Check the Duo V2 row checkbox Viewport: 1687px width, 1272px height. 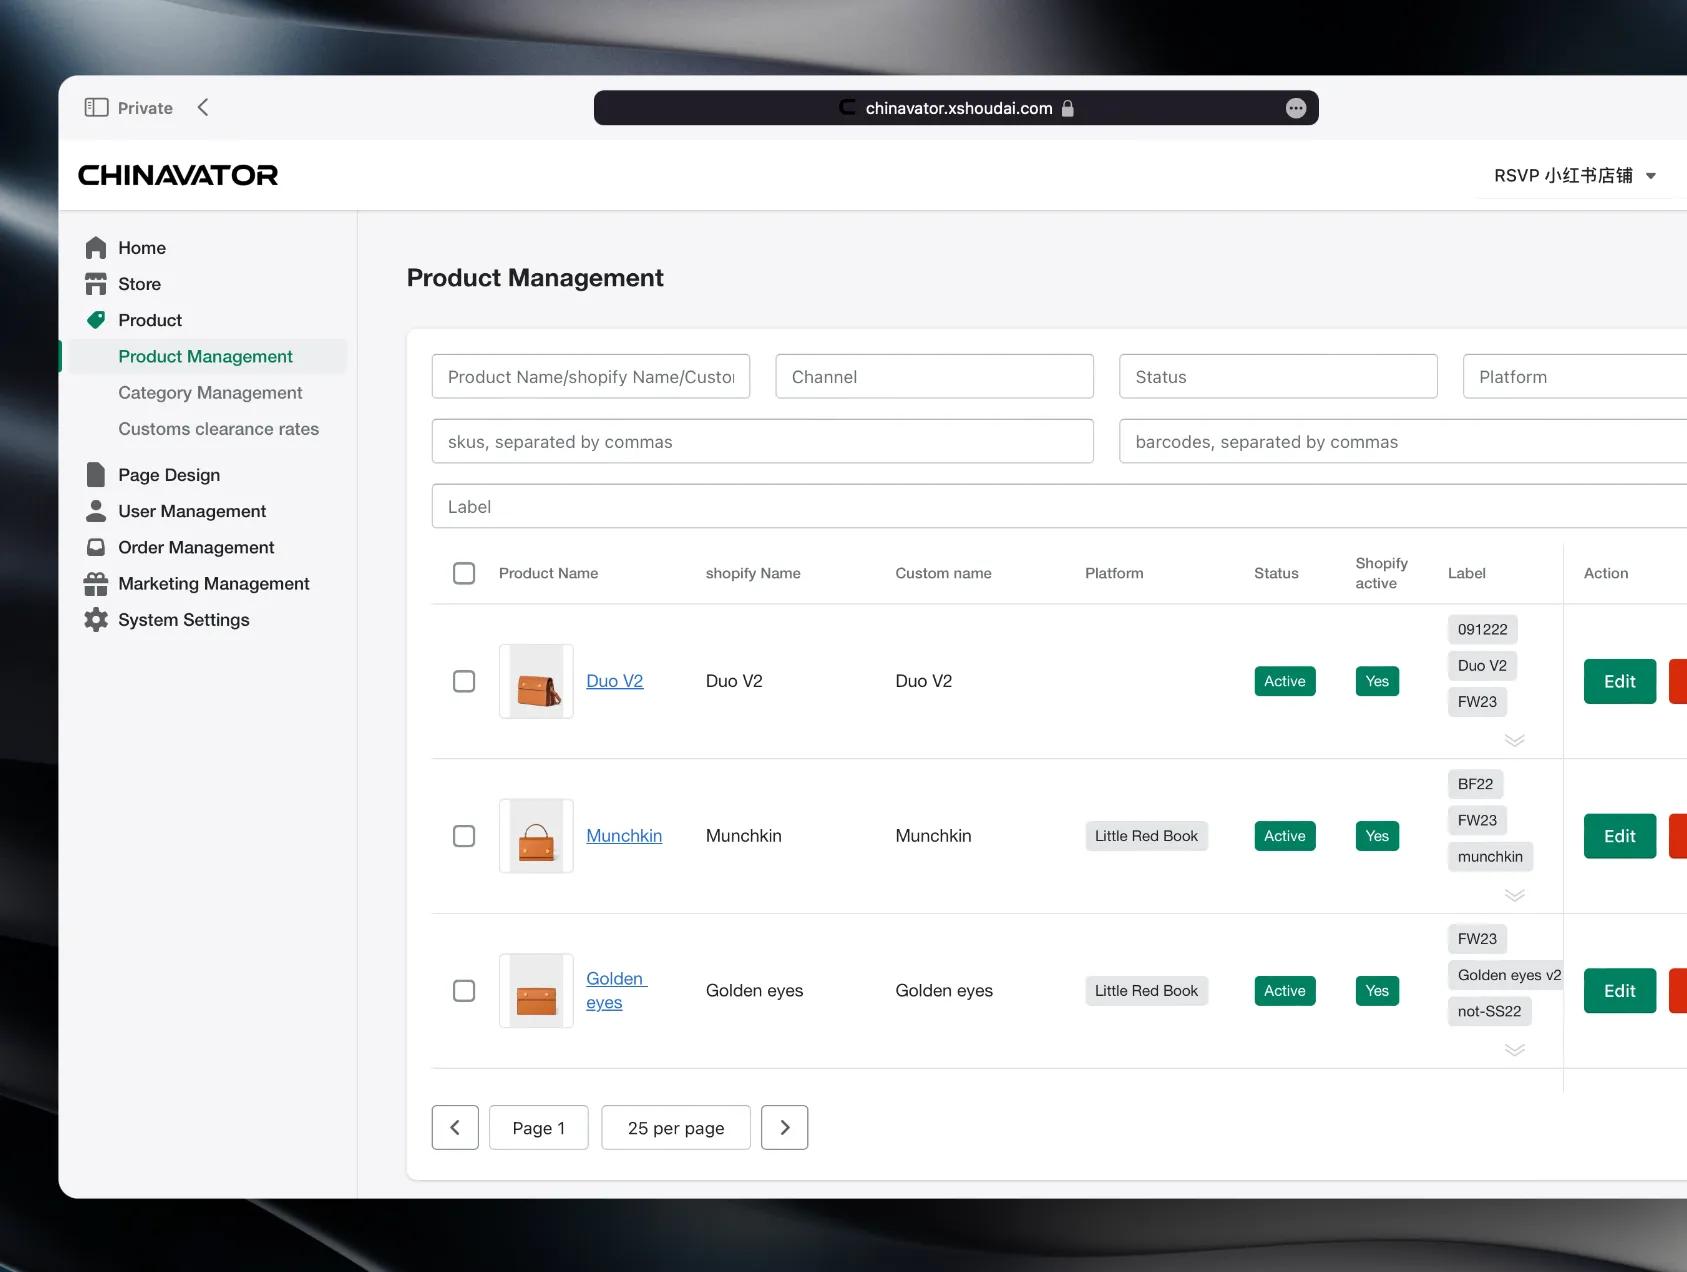[x=464, y=681]
